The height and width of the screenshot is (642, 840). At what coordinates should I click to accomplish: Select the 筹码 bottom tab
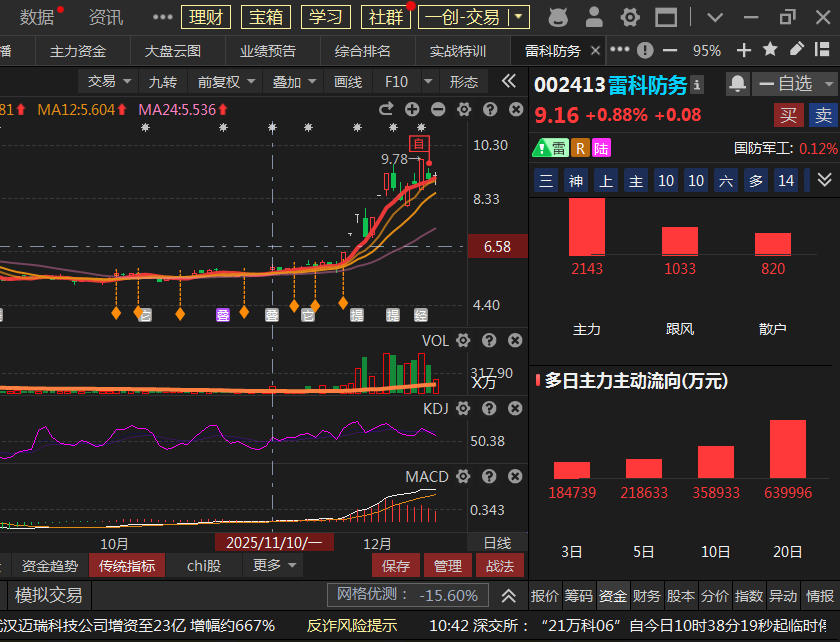[579, 596]
